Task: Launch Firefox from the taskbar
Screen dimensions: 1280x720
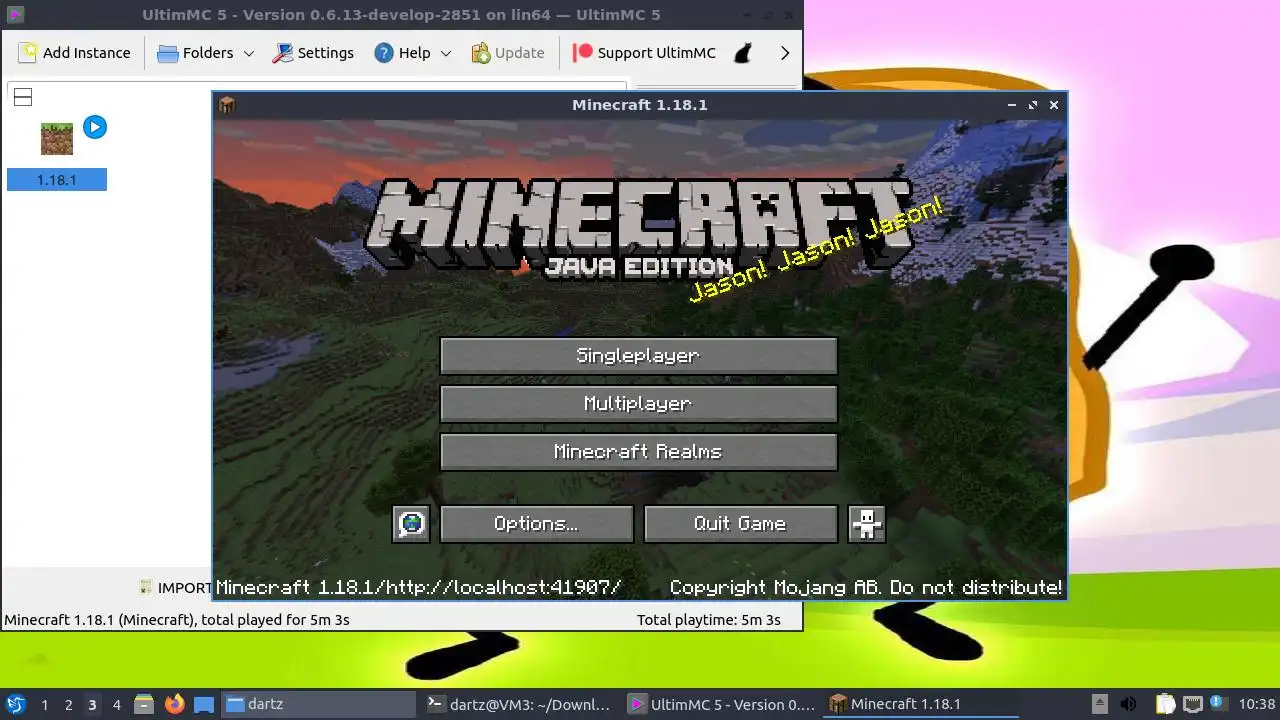Action: click(174, 704)
